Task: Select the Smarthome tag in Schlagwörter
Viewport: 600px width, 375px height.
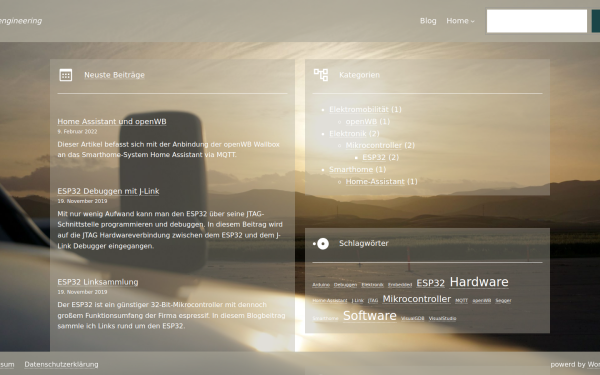Action: click(x=325, y=318)
